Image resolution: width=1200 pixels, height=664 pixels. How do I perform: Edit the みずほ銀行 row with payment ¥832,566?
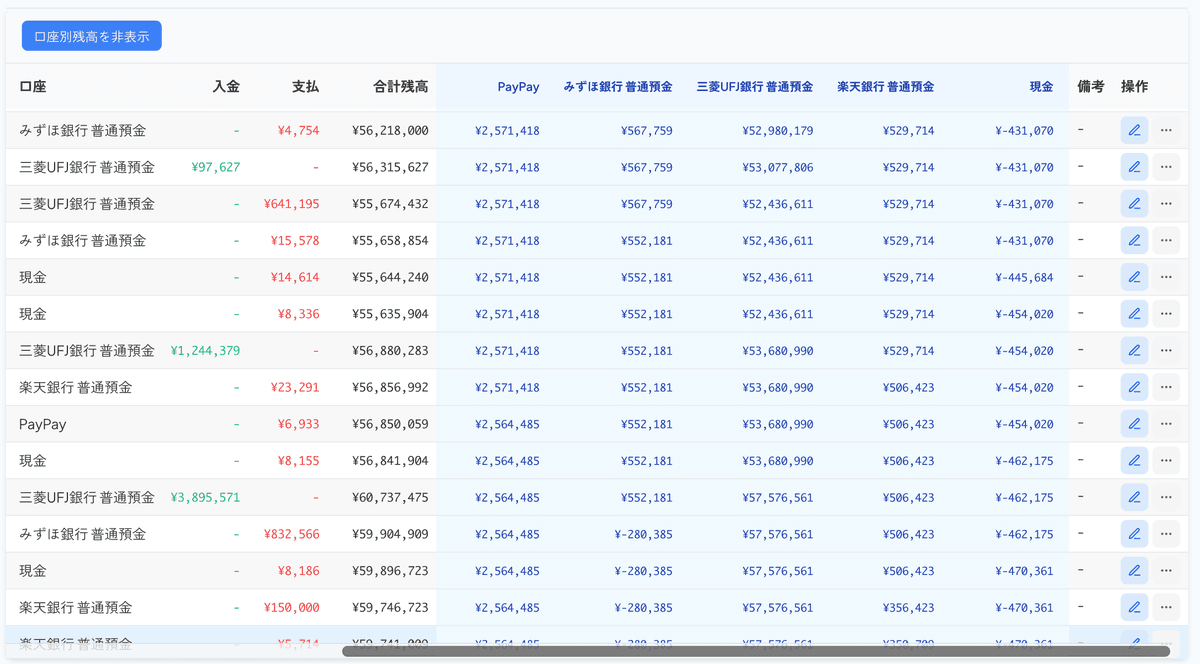tap(1134, 534)
